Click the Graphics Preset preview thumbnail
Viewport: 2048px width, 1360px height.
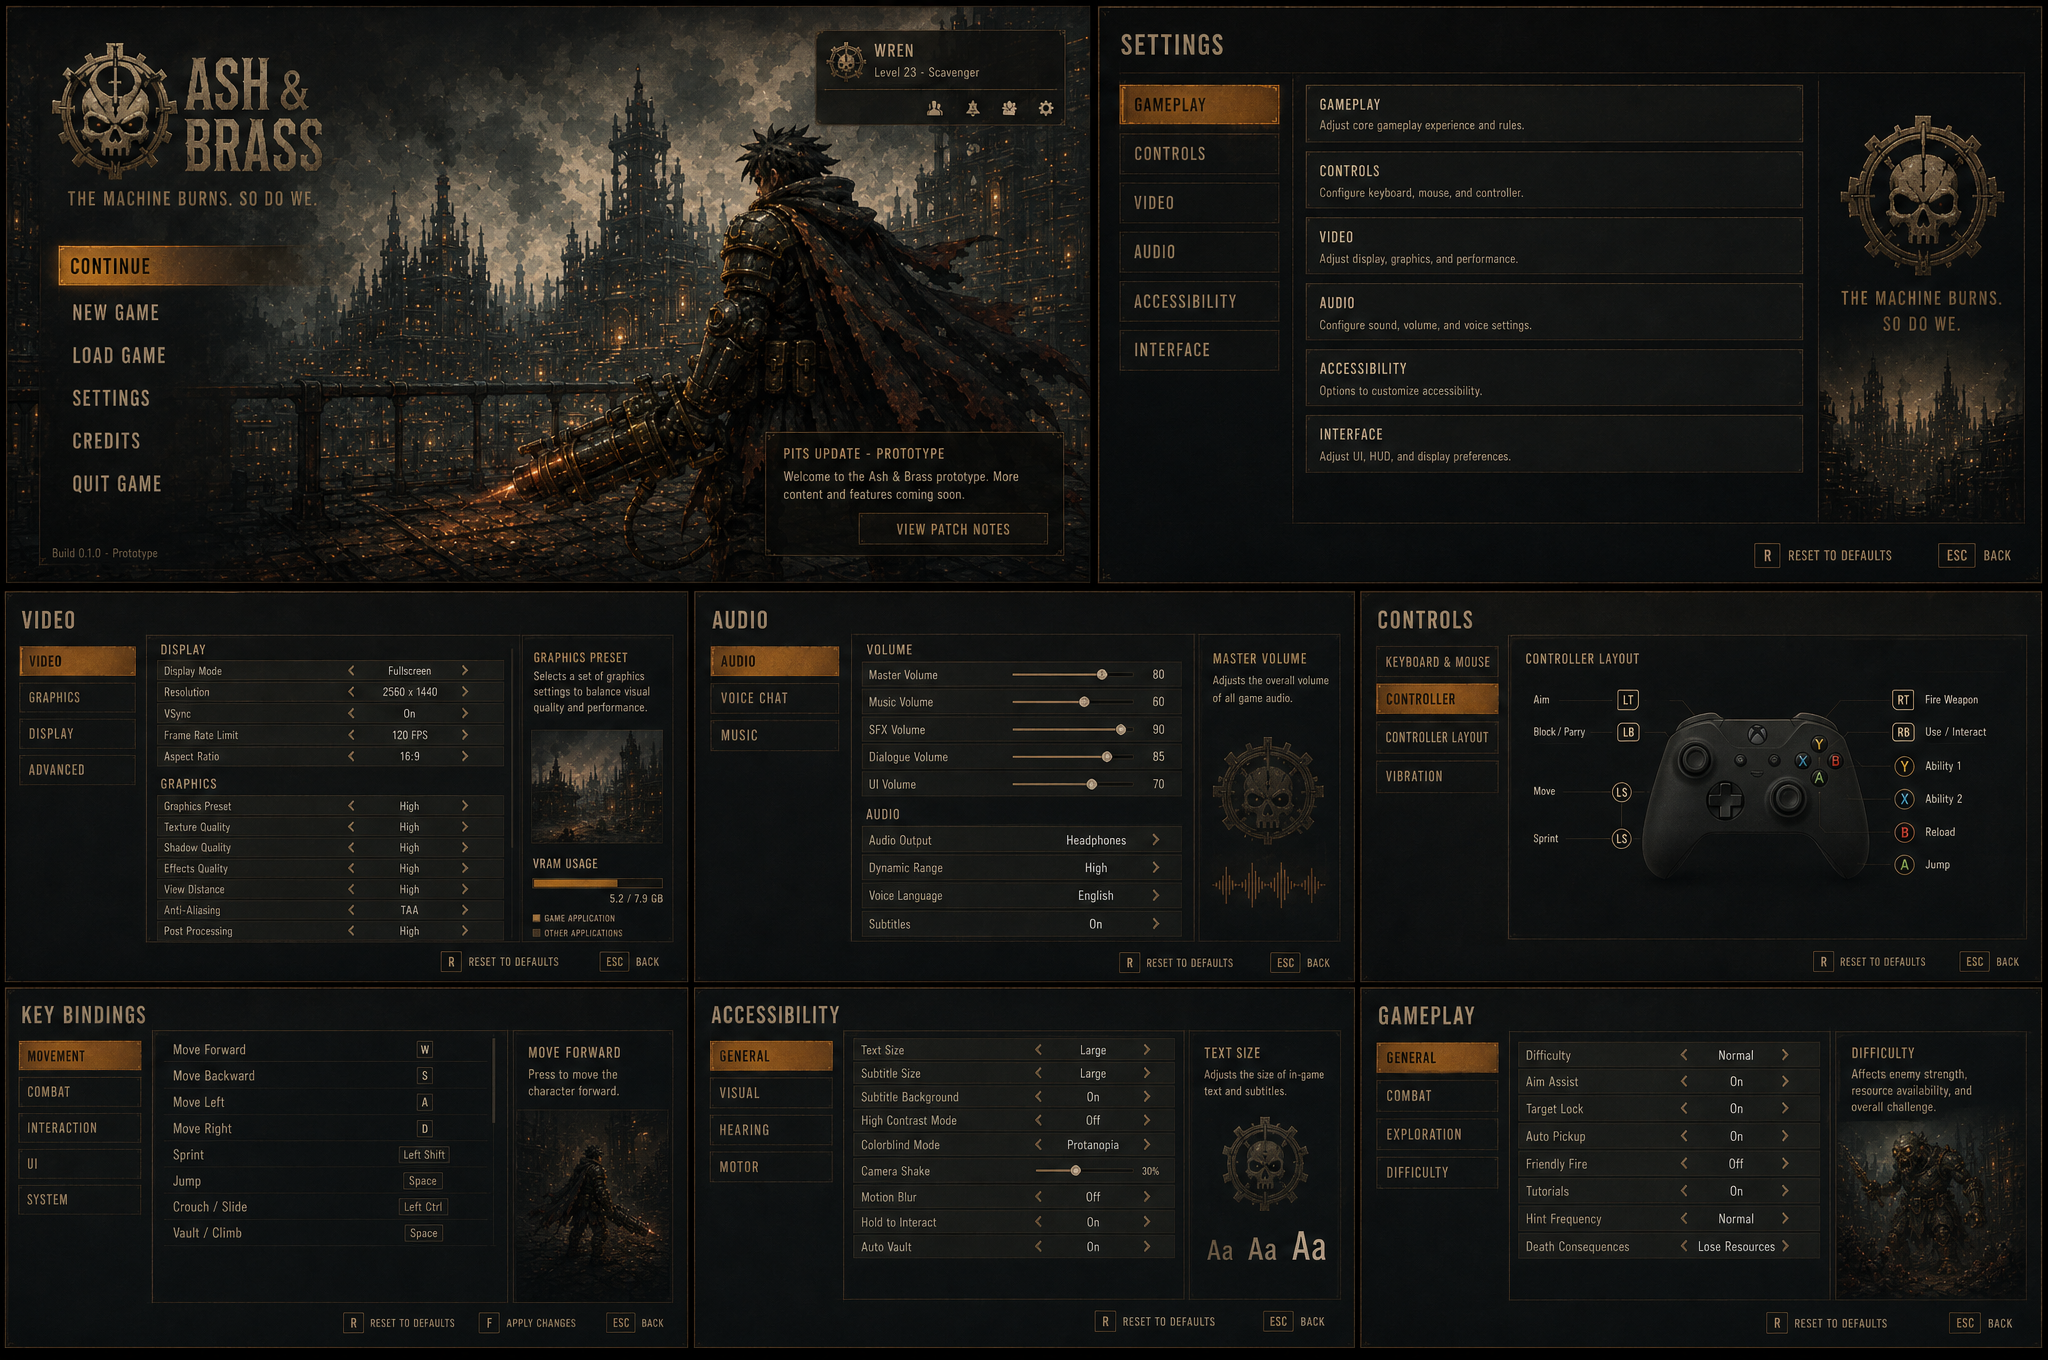597,786
